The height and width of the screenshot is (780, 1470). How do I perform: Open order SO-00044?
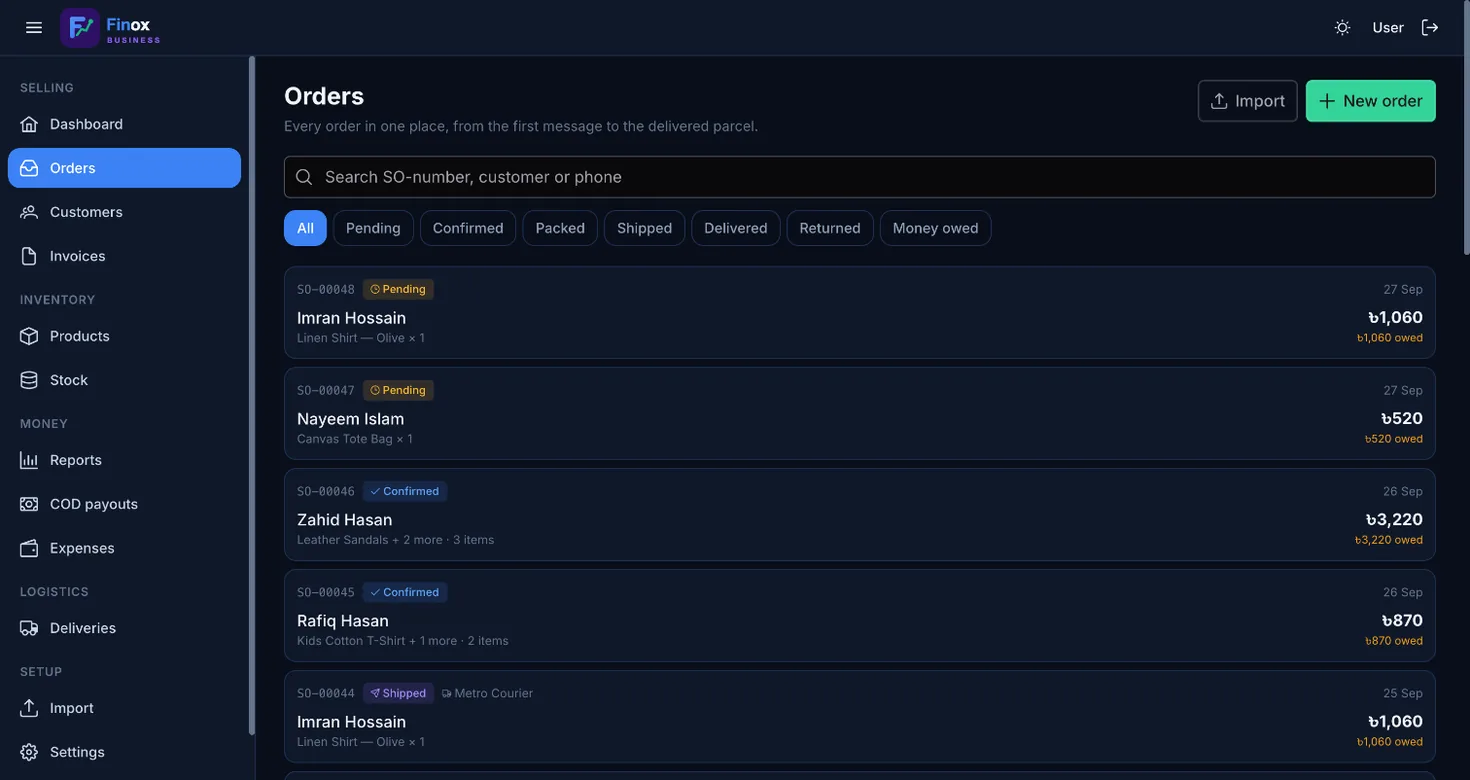click(x=860, y=716)
